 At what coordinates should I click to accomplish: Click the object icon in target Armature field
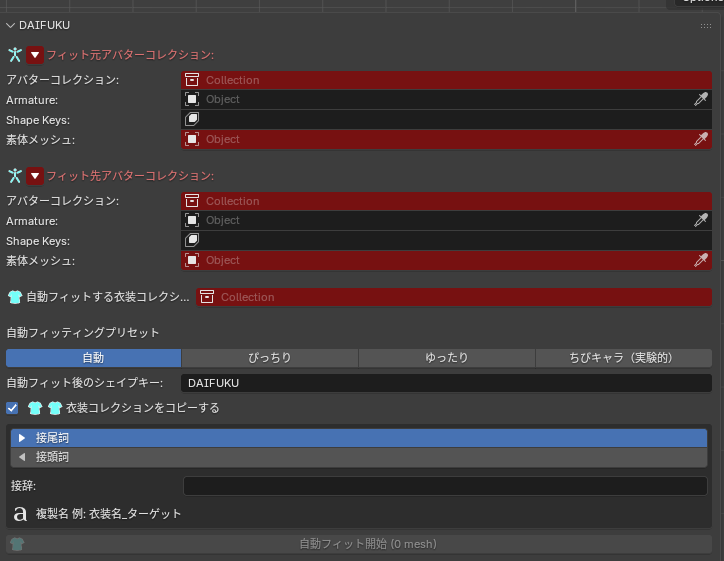click(192, 220)
